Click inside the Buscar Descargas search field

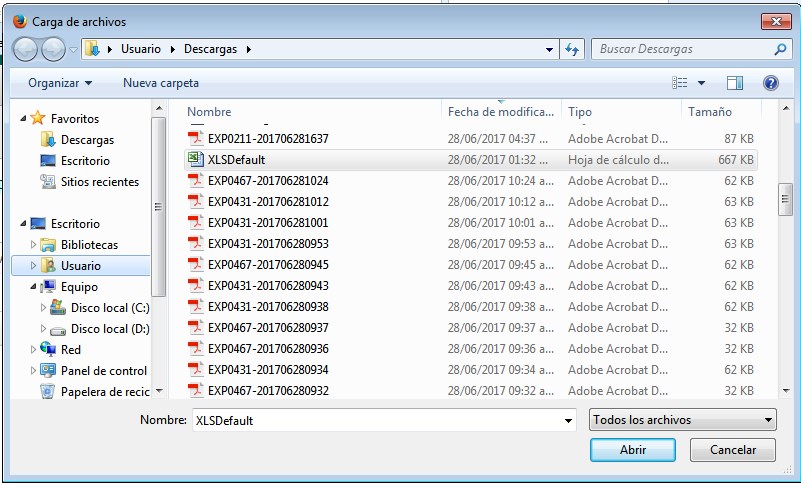[x=680, y=49]
